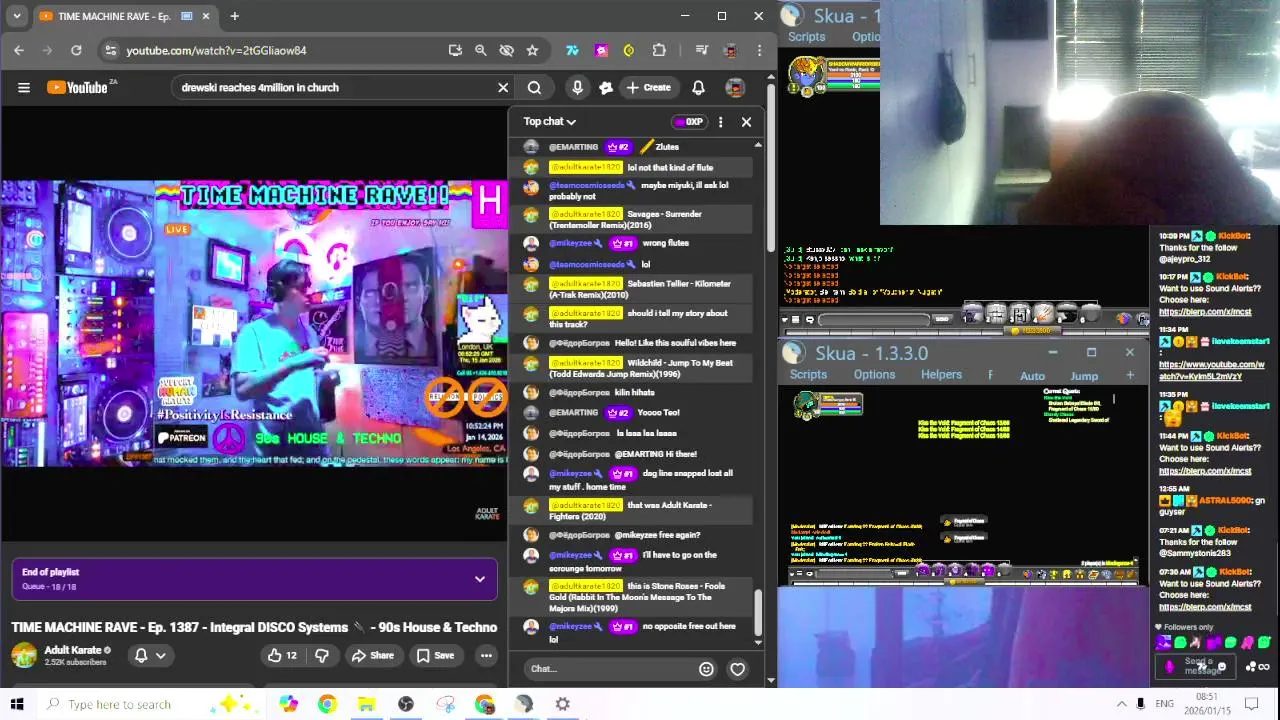This screenshot has height=720, width=1280.
Task: Open Options menu in lower Skua window
Action: coord(874,375)
